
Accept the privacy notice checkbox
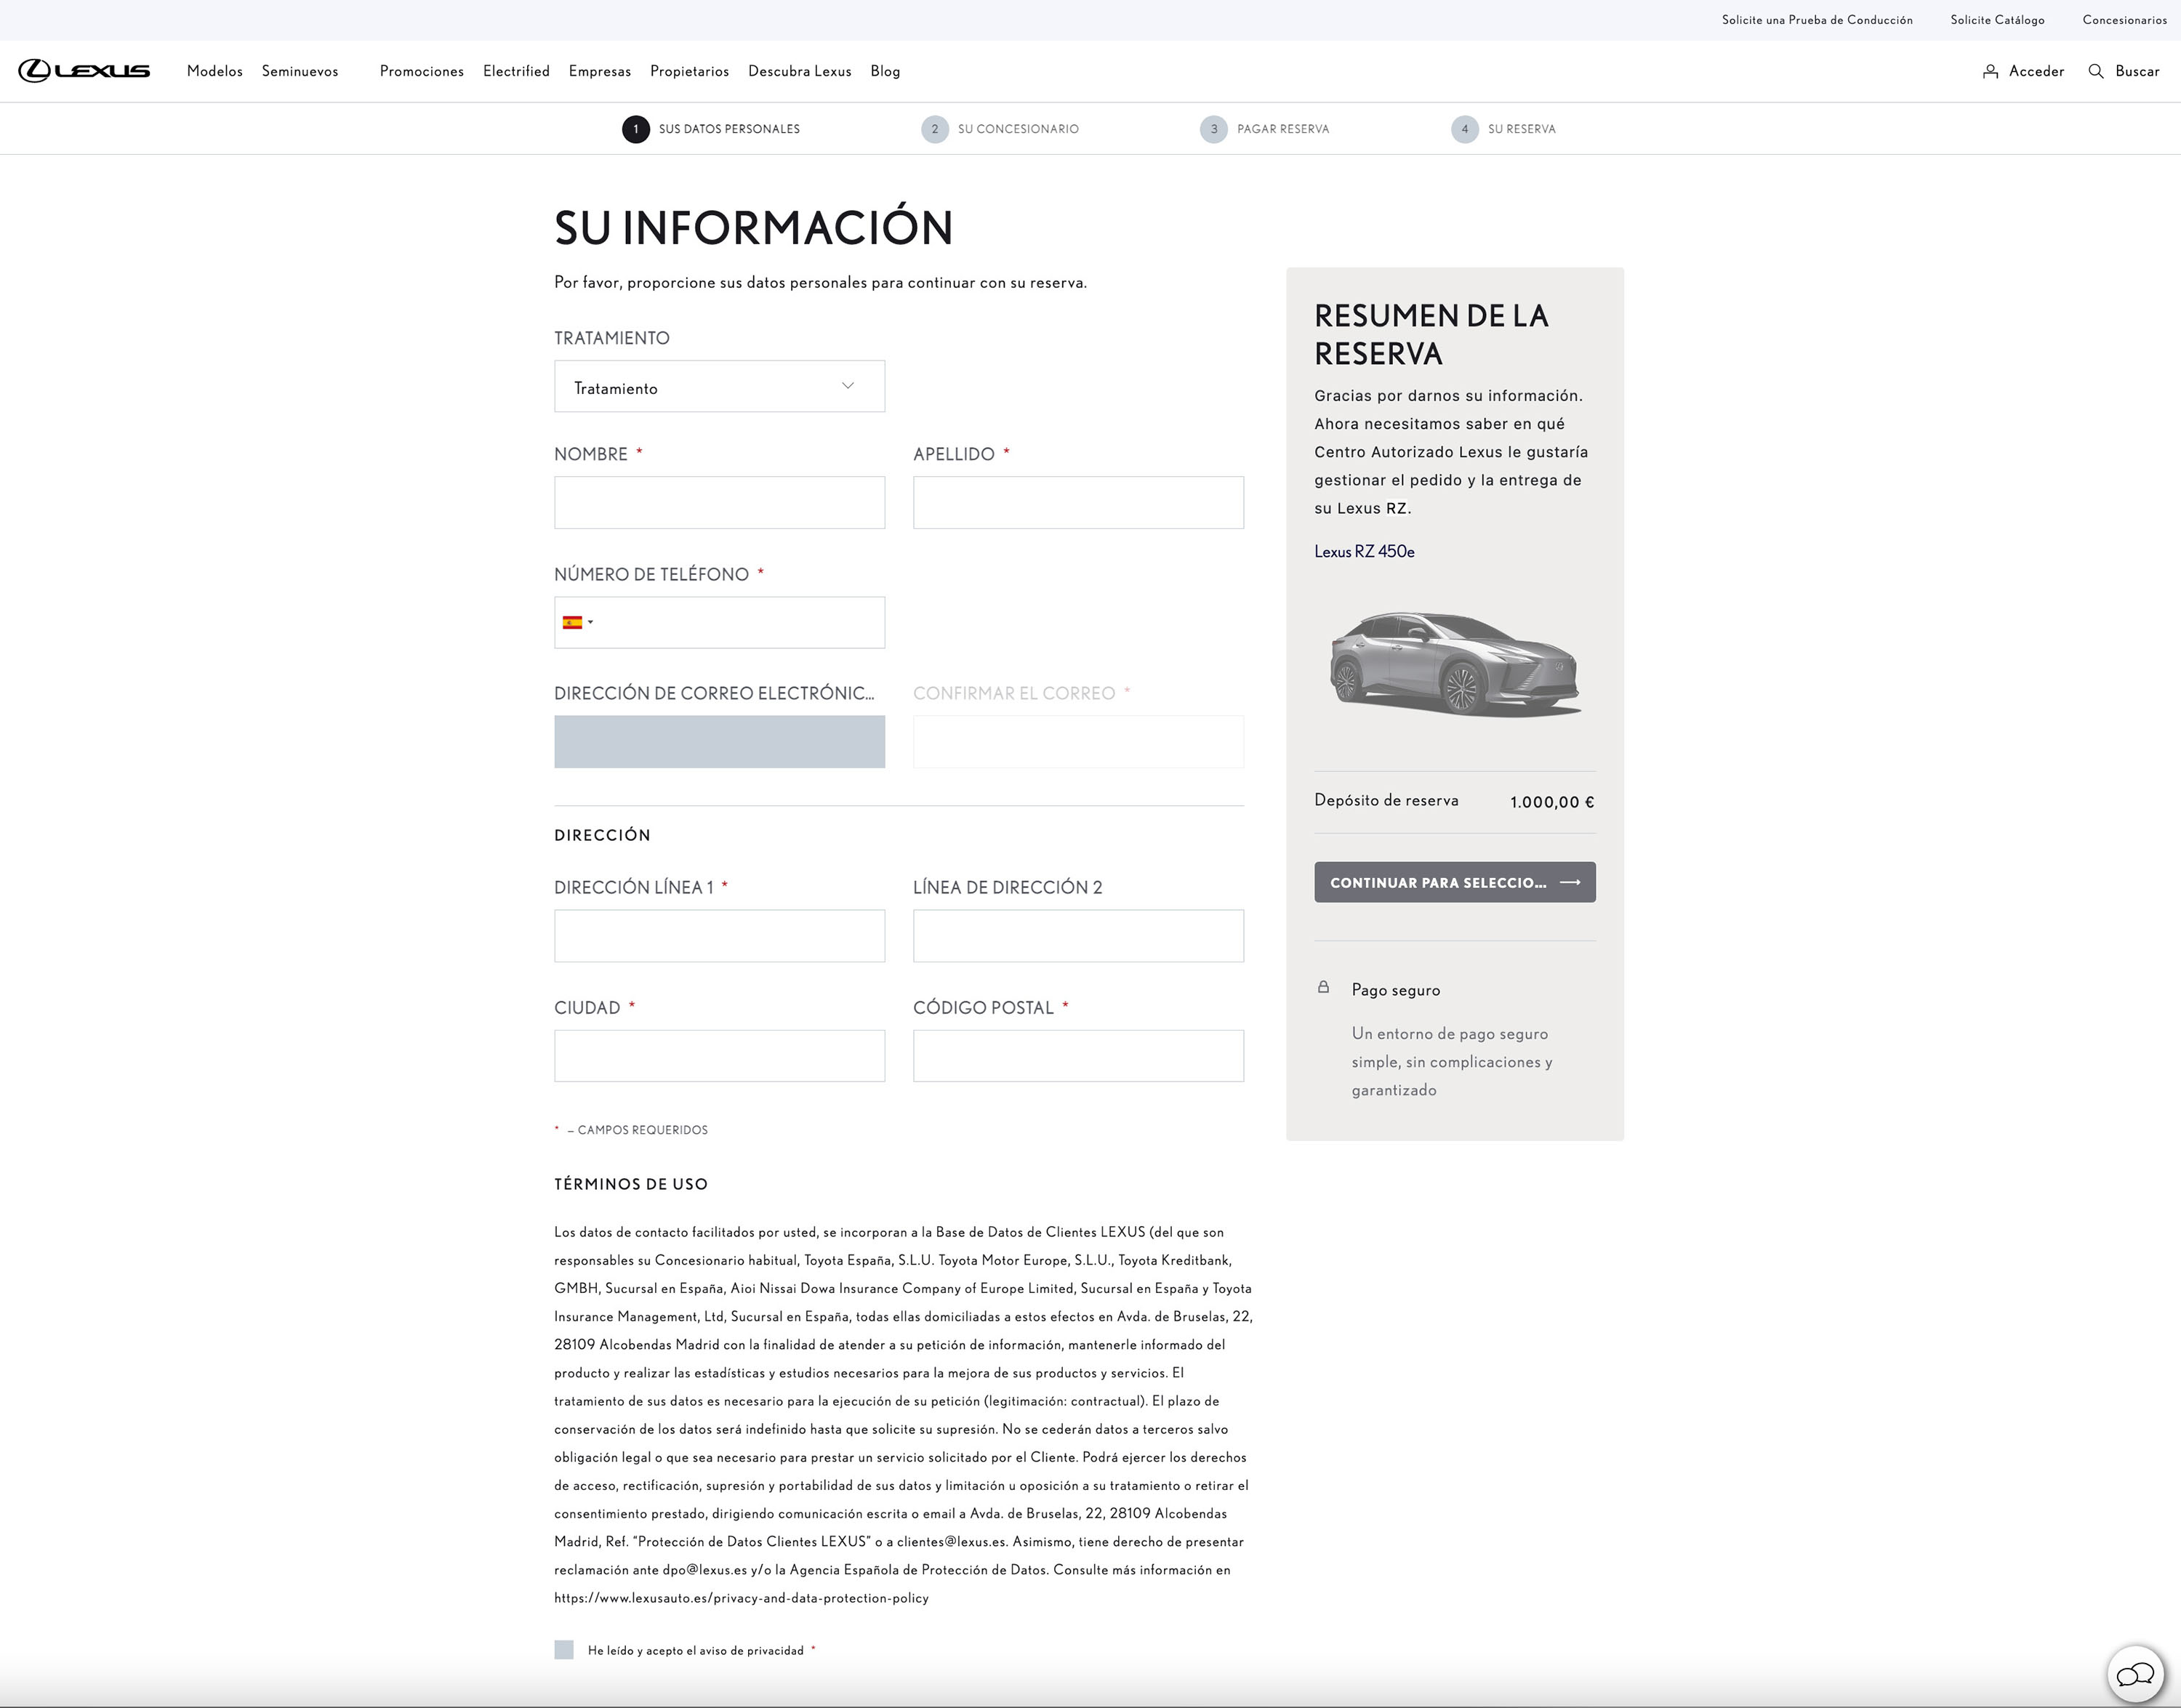[564, 1650]
